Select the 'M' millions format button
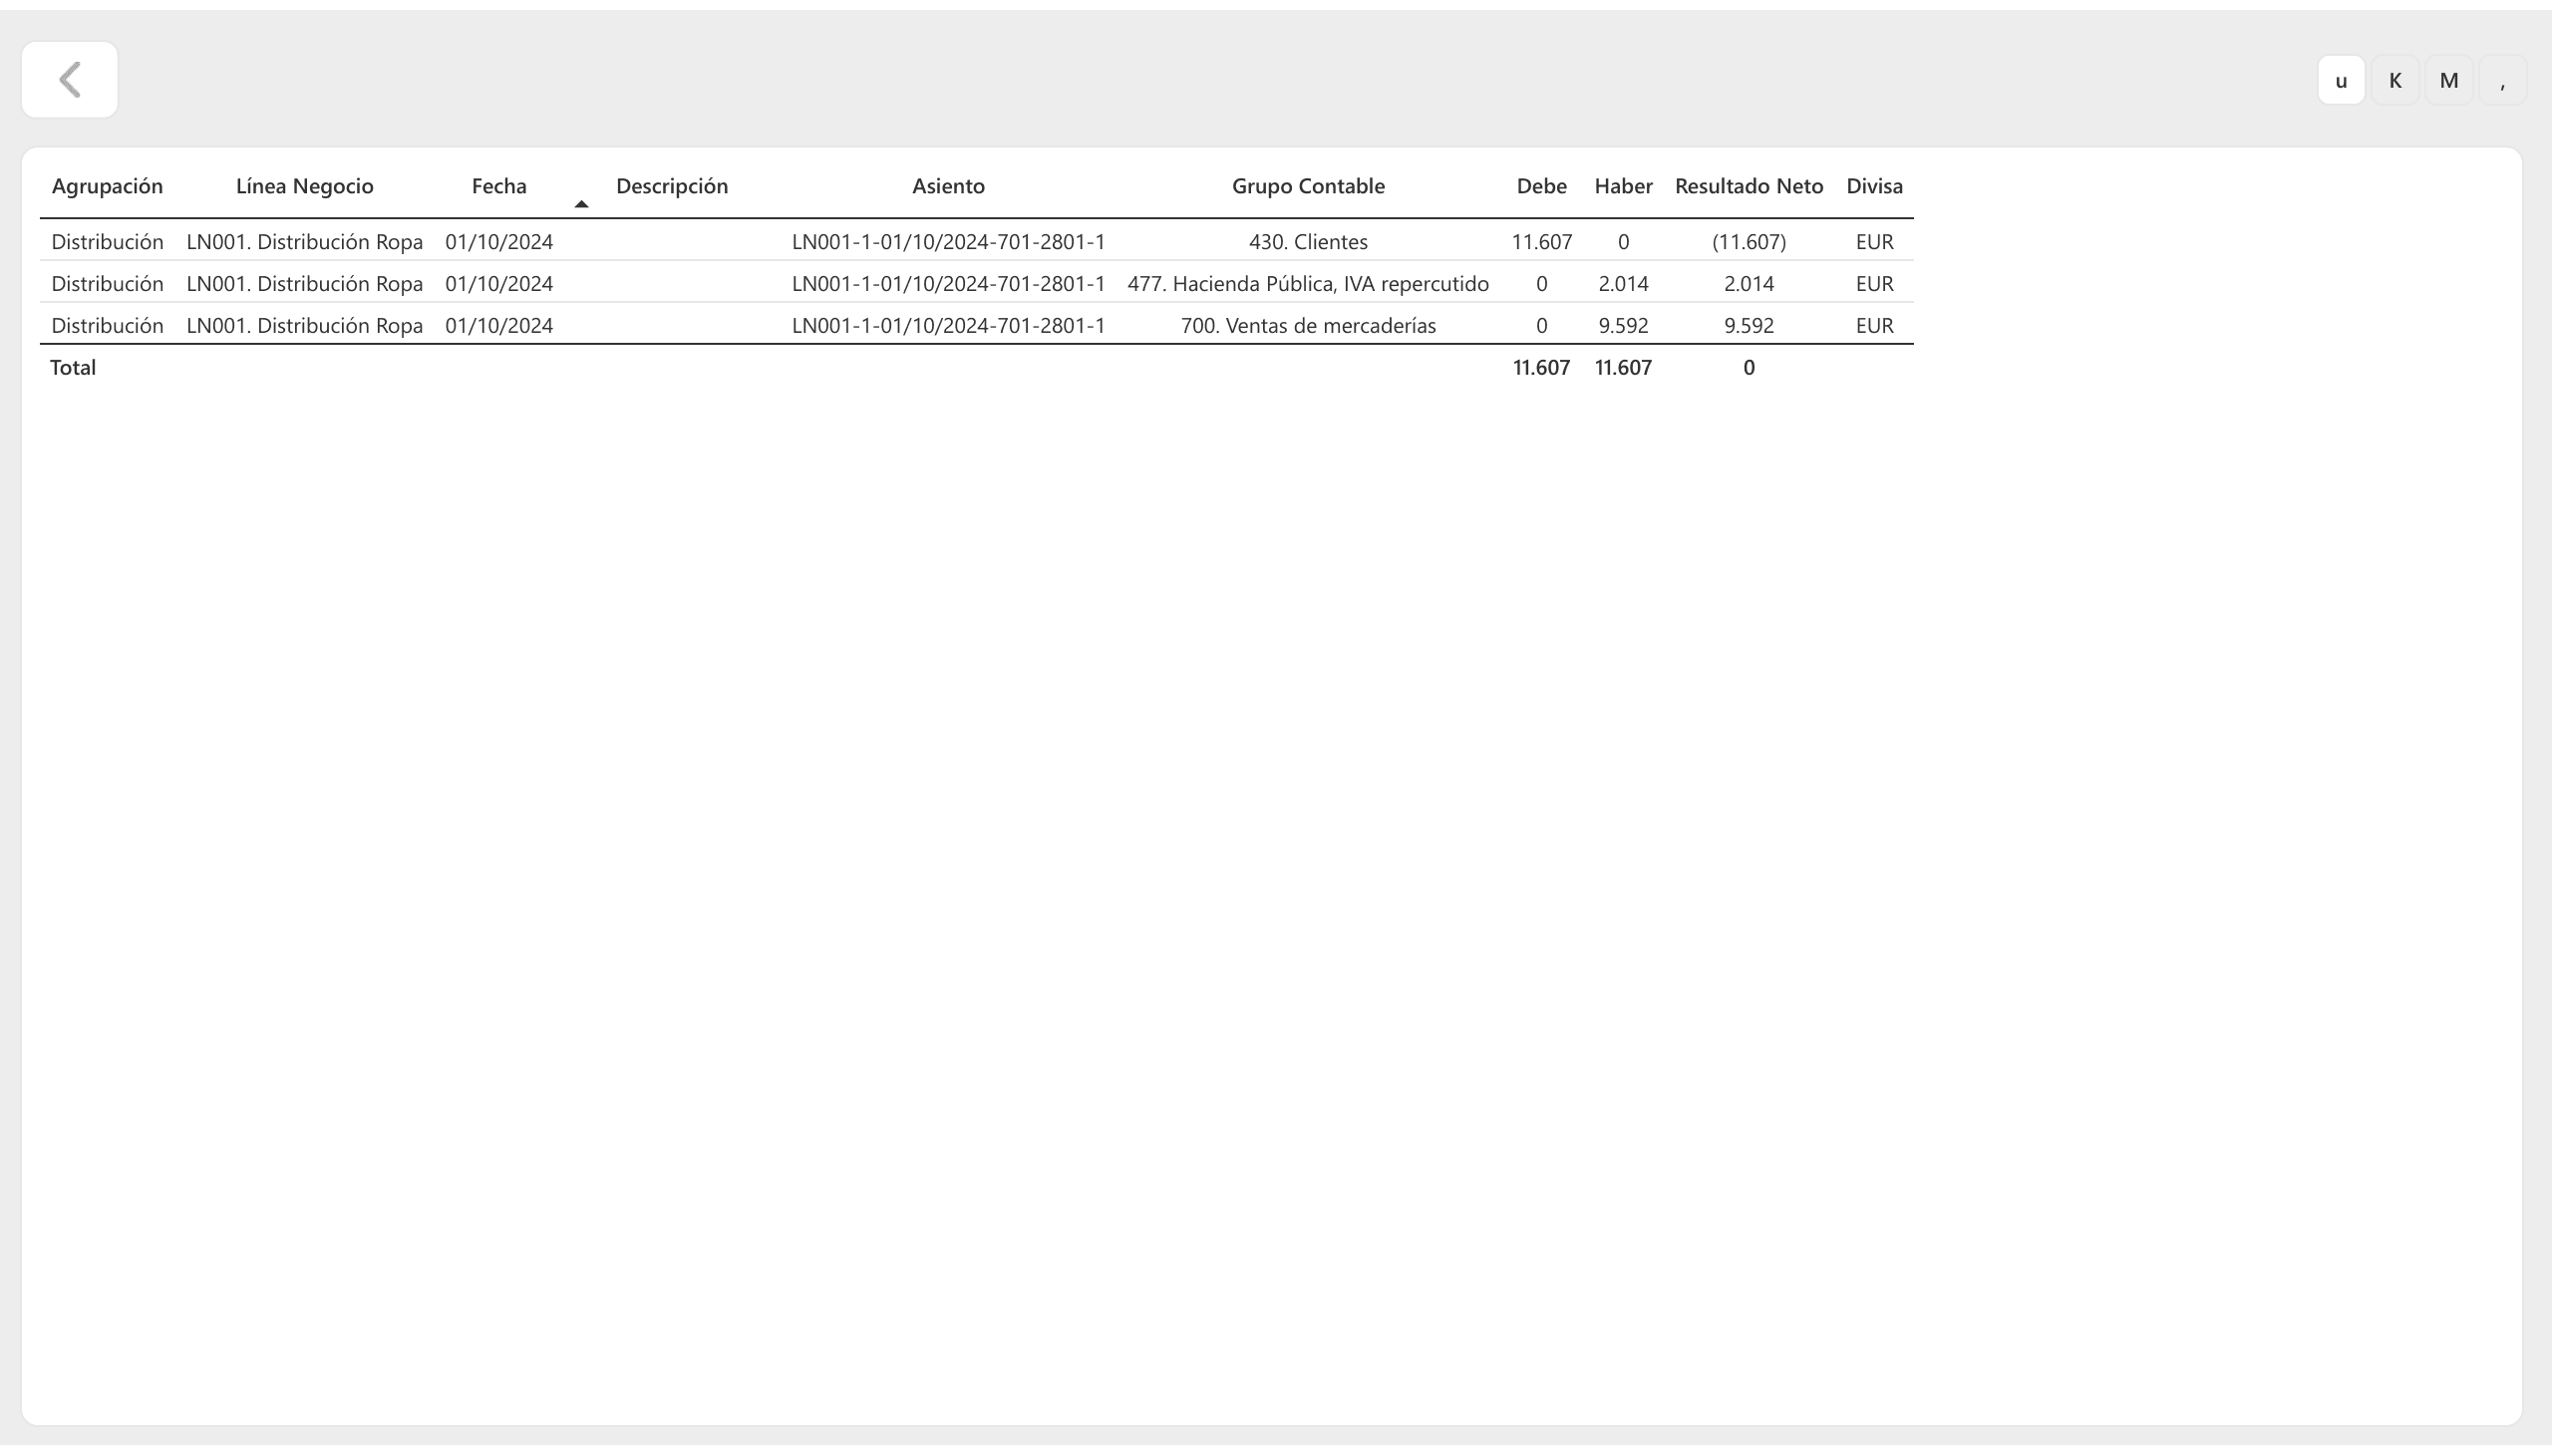Viewport: 2552px width, 1456px height. [2449, 81]
